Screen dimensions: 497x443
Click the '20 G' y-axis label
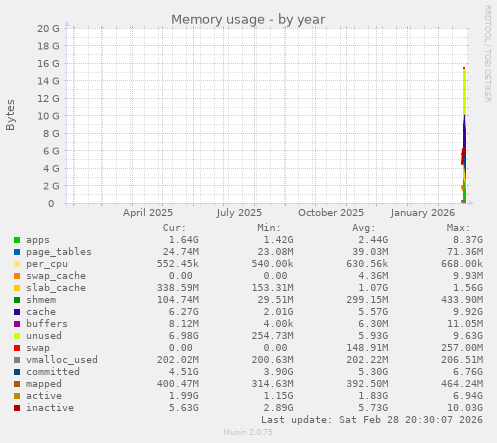click(48, 29)
